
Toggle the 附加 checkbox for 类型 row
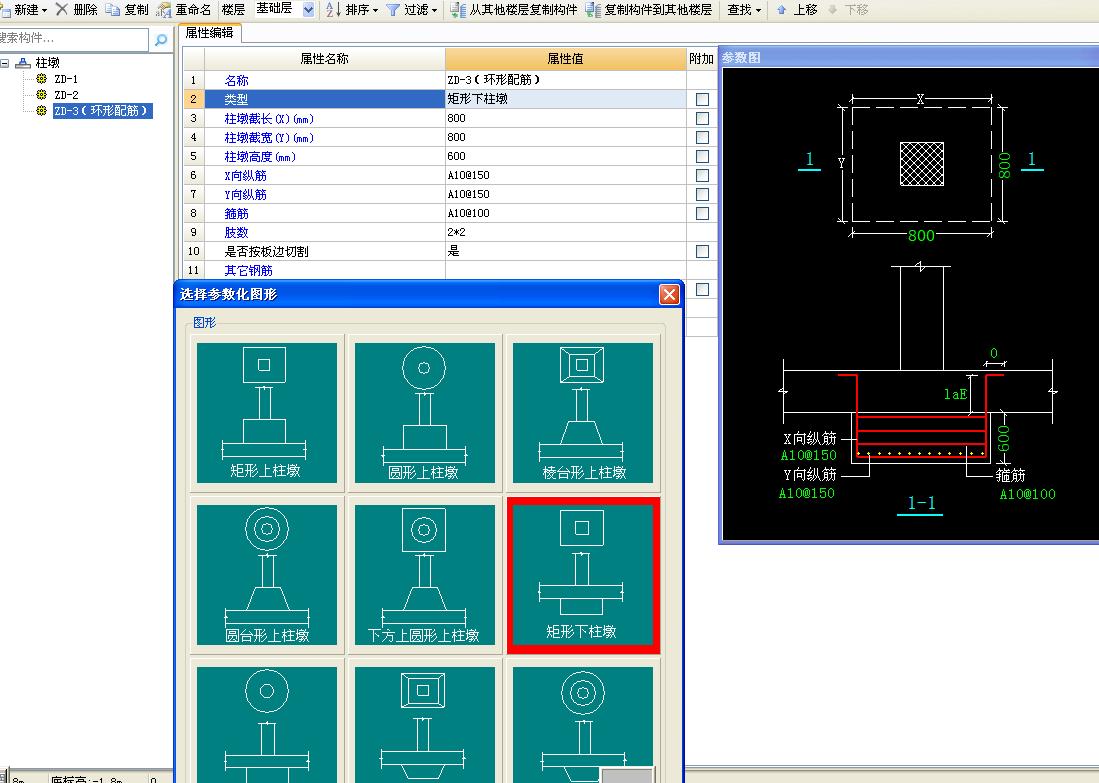coord(702,100)
